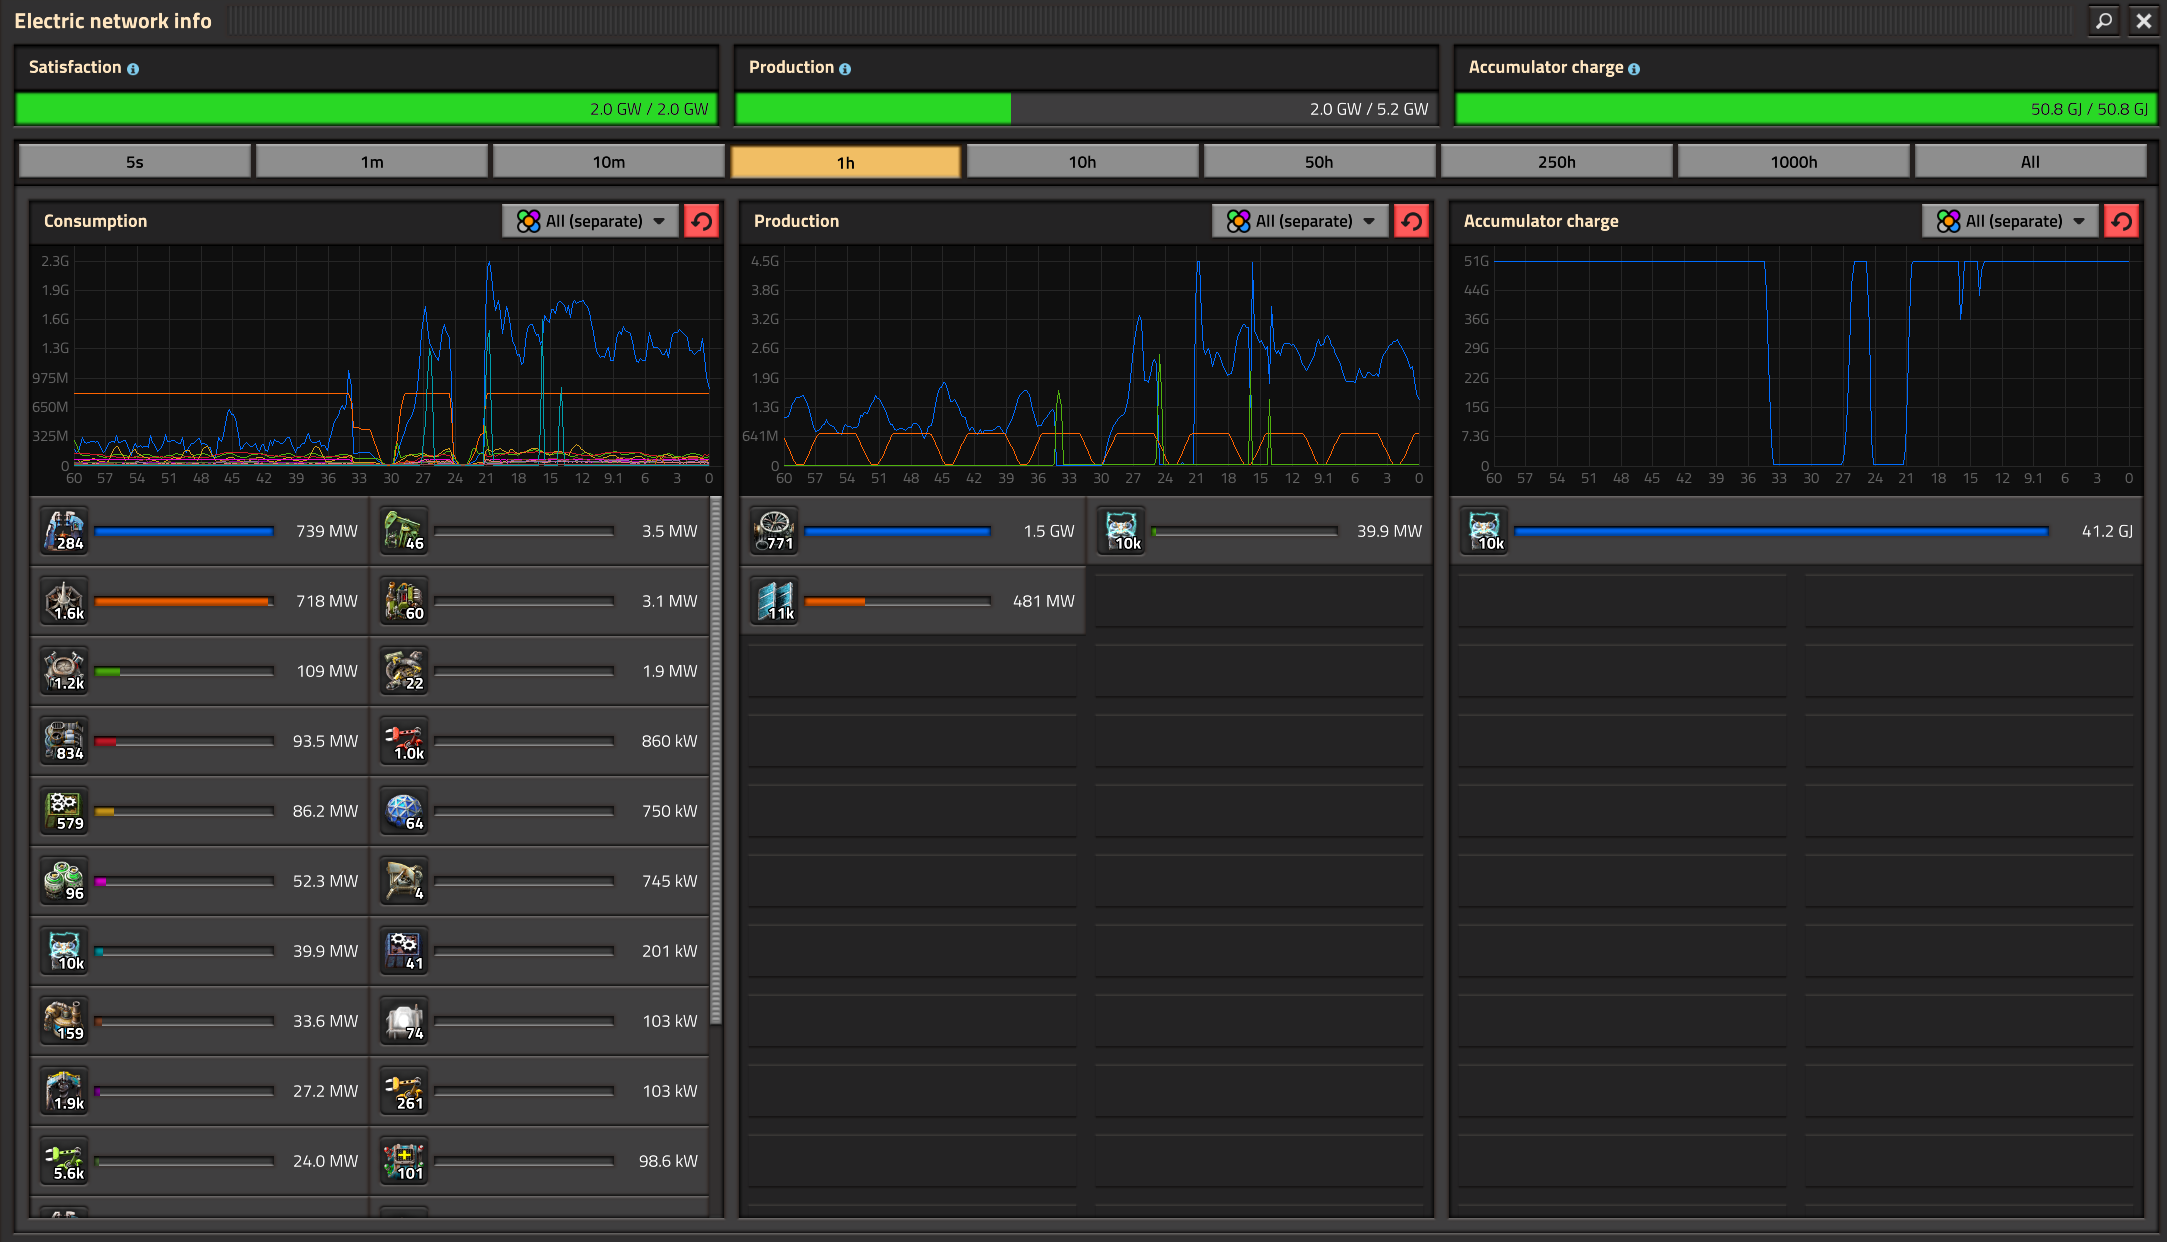Viewport: 2167px width, 1242px height.
Task: Select the 1m time range
Action: pyautogui.click(x=372, y=161)
